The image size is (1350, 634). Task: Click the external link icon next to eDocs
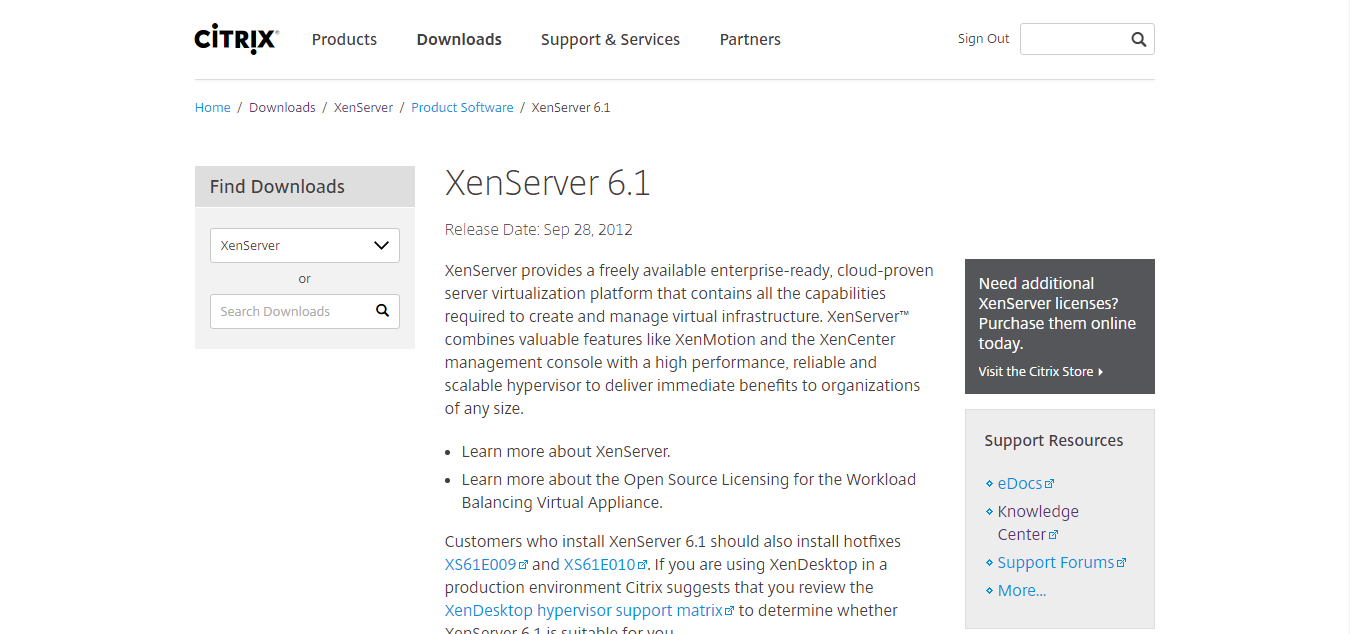point(1050,484)
